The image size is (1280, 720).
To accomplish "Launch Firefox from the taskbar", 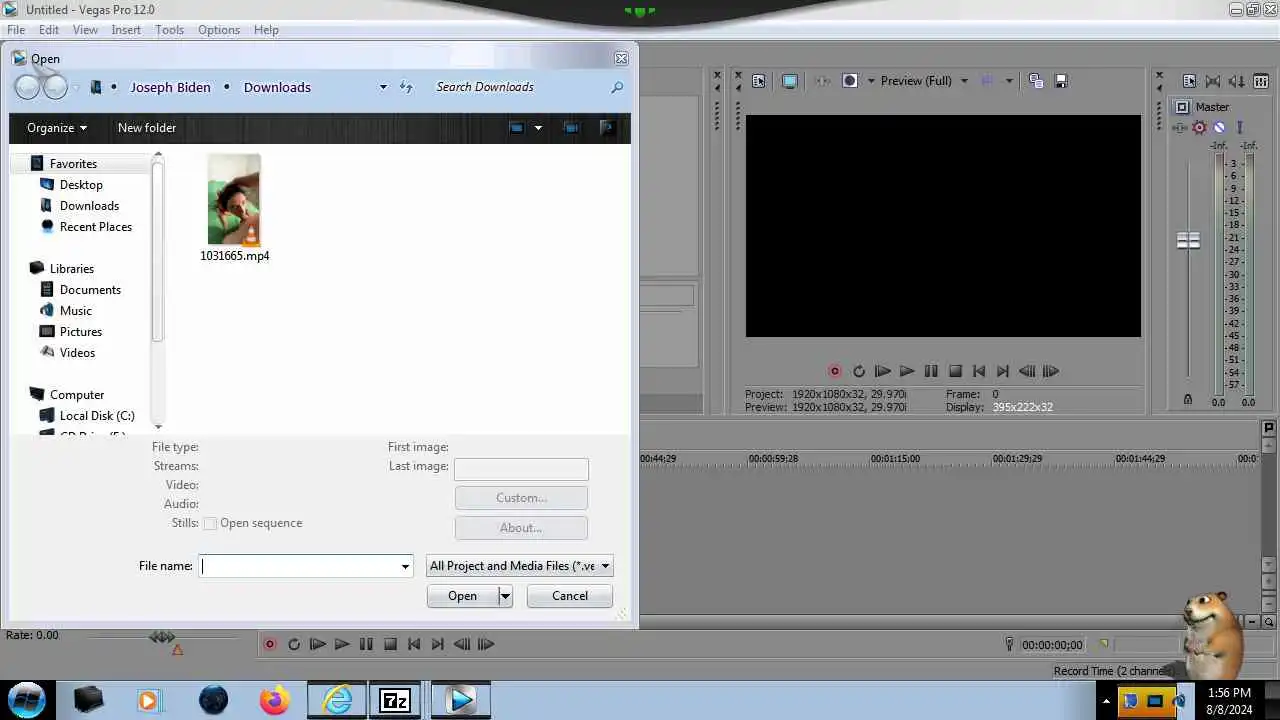I will click(x=275, y=700).
